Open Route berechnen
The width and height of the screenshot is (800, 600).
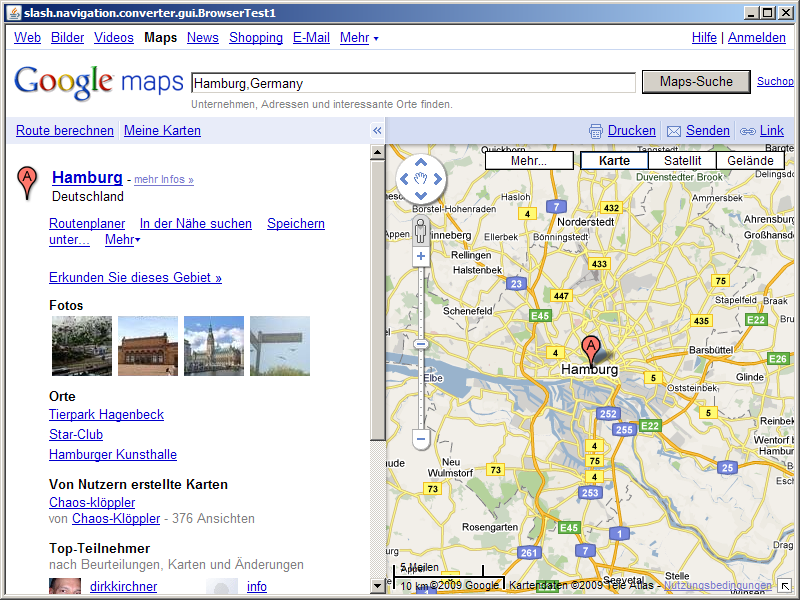65,131
